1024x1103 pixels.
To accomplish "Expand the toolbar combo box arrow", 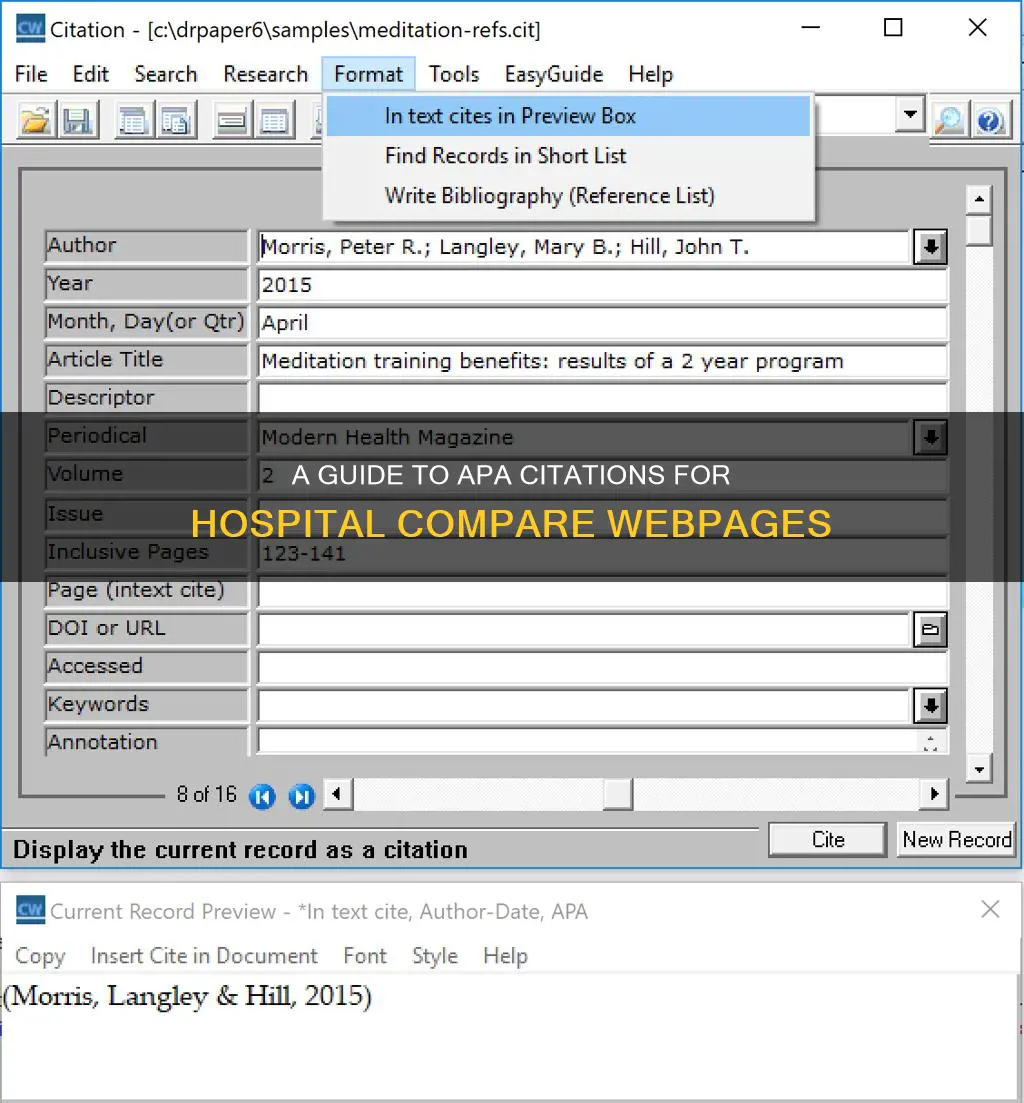I will [910, 114].
